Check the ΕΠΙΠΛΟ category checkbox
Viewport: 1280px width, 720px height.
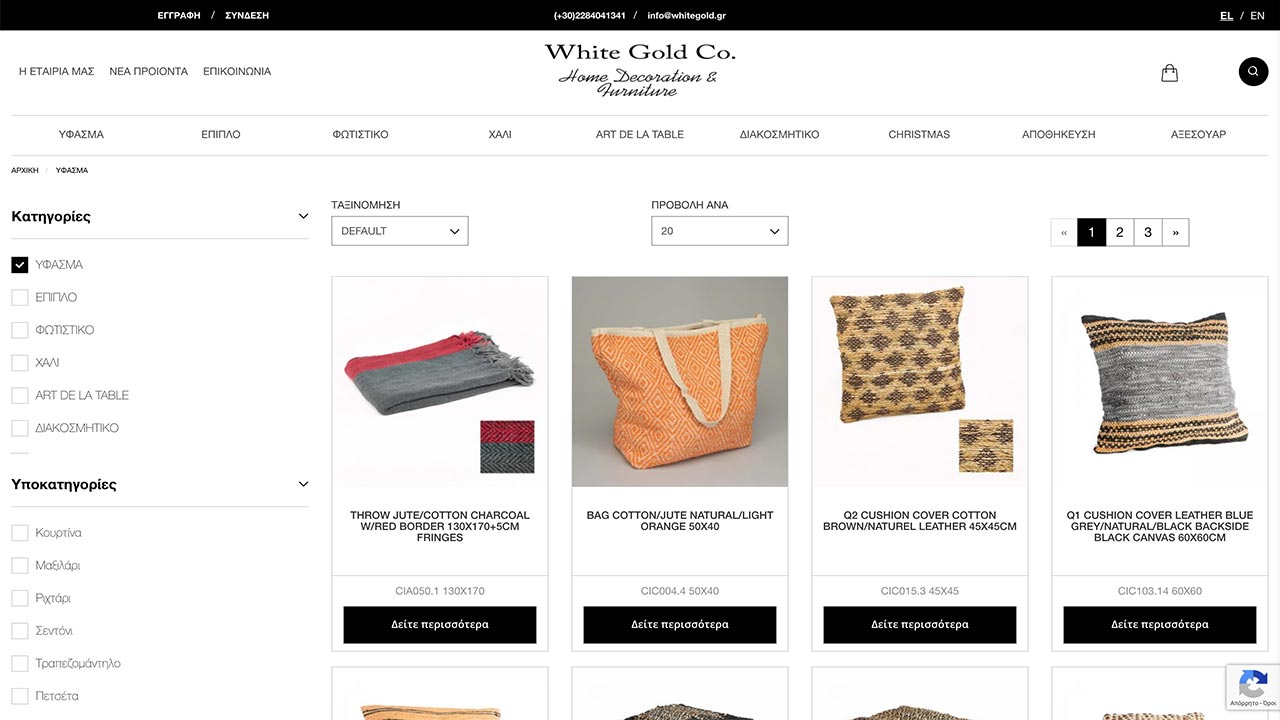pyautogui.click(x=19, y=298)
